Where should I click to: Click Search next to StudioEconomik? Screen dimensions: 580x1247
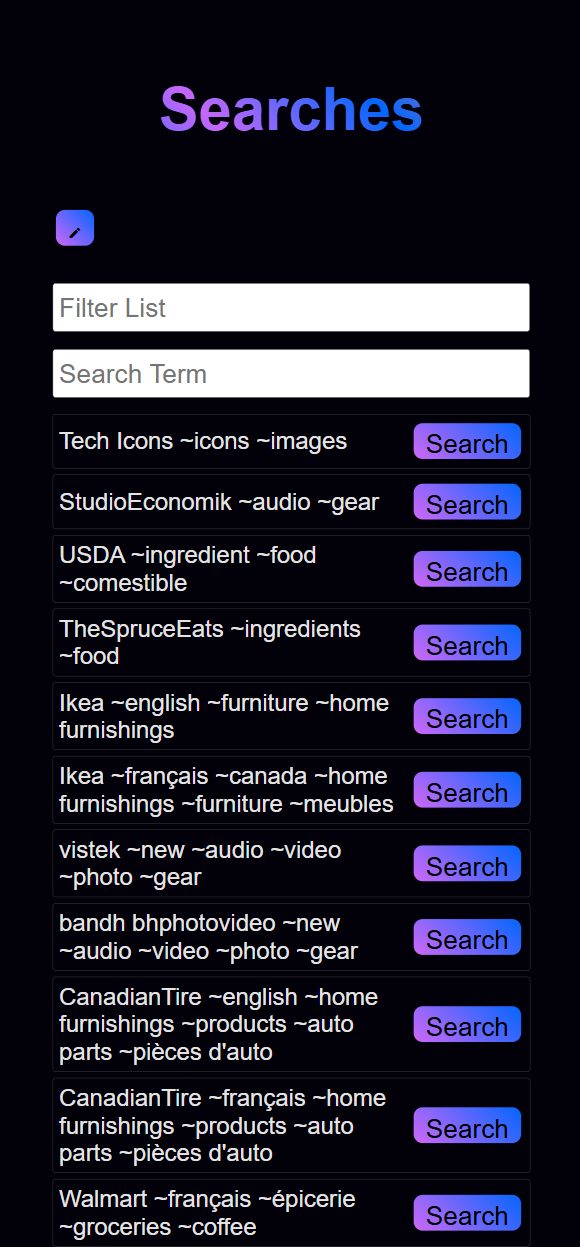[x=467, y=502]
